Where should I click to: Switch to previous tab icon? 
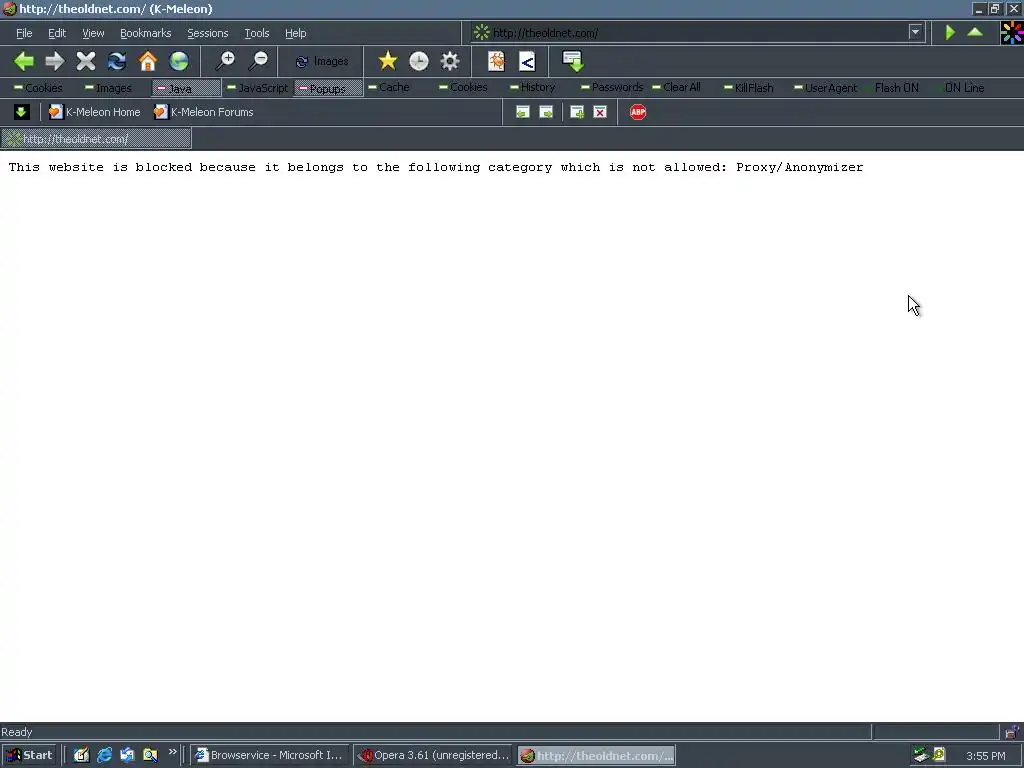[x=522, y=112]
